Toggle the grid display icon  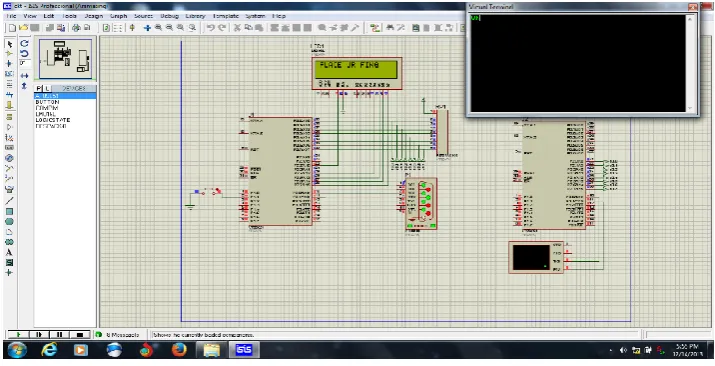118,28
